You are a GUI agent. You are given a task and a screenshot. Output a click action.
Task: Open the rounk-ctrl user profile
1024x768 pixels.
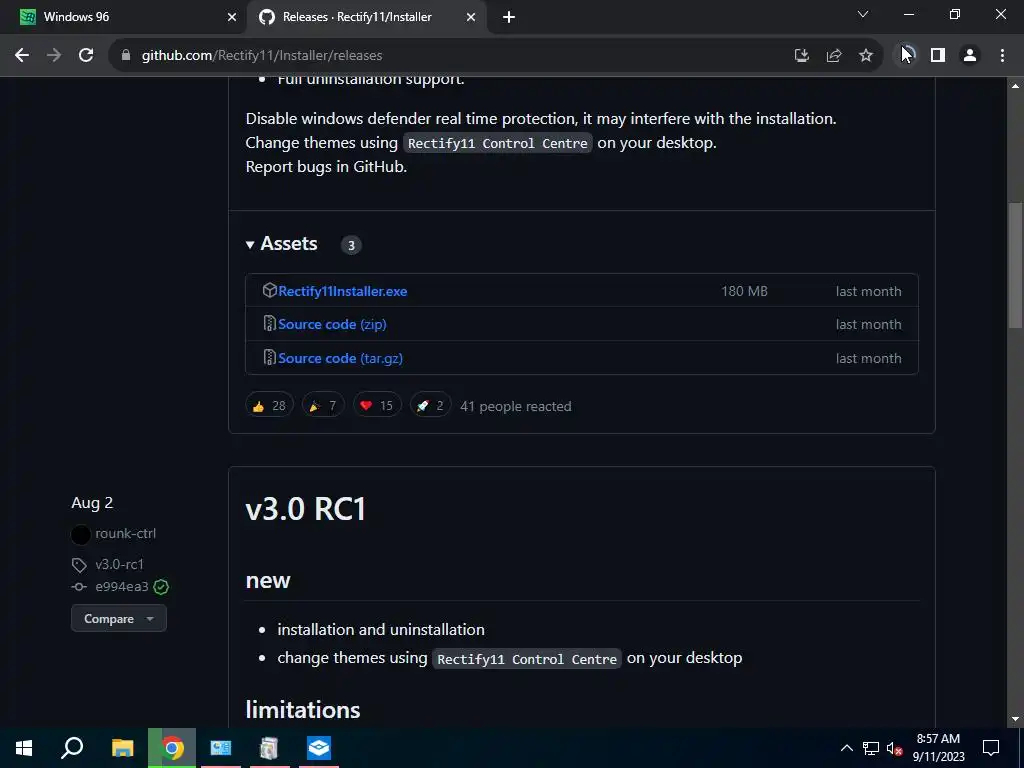pyautogui.click(x=125, y=534)
